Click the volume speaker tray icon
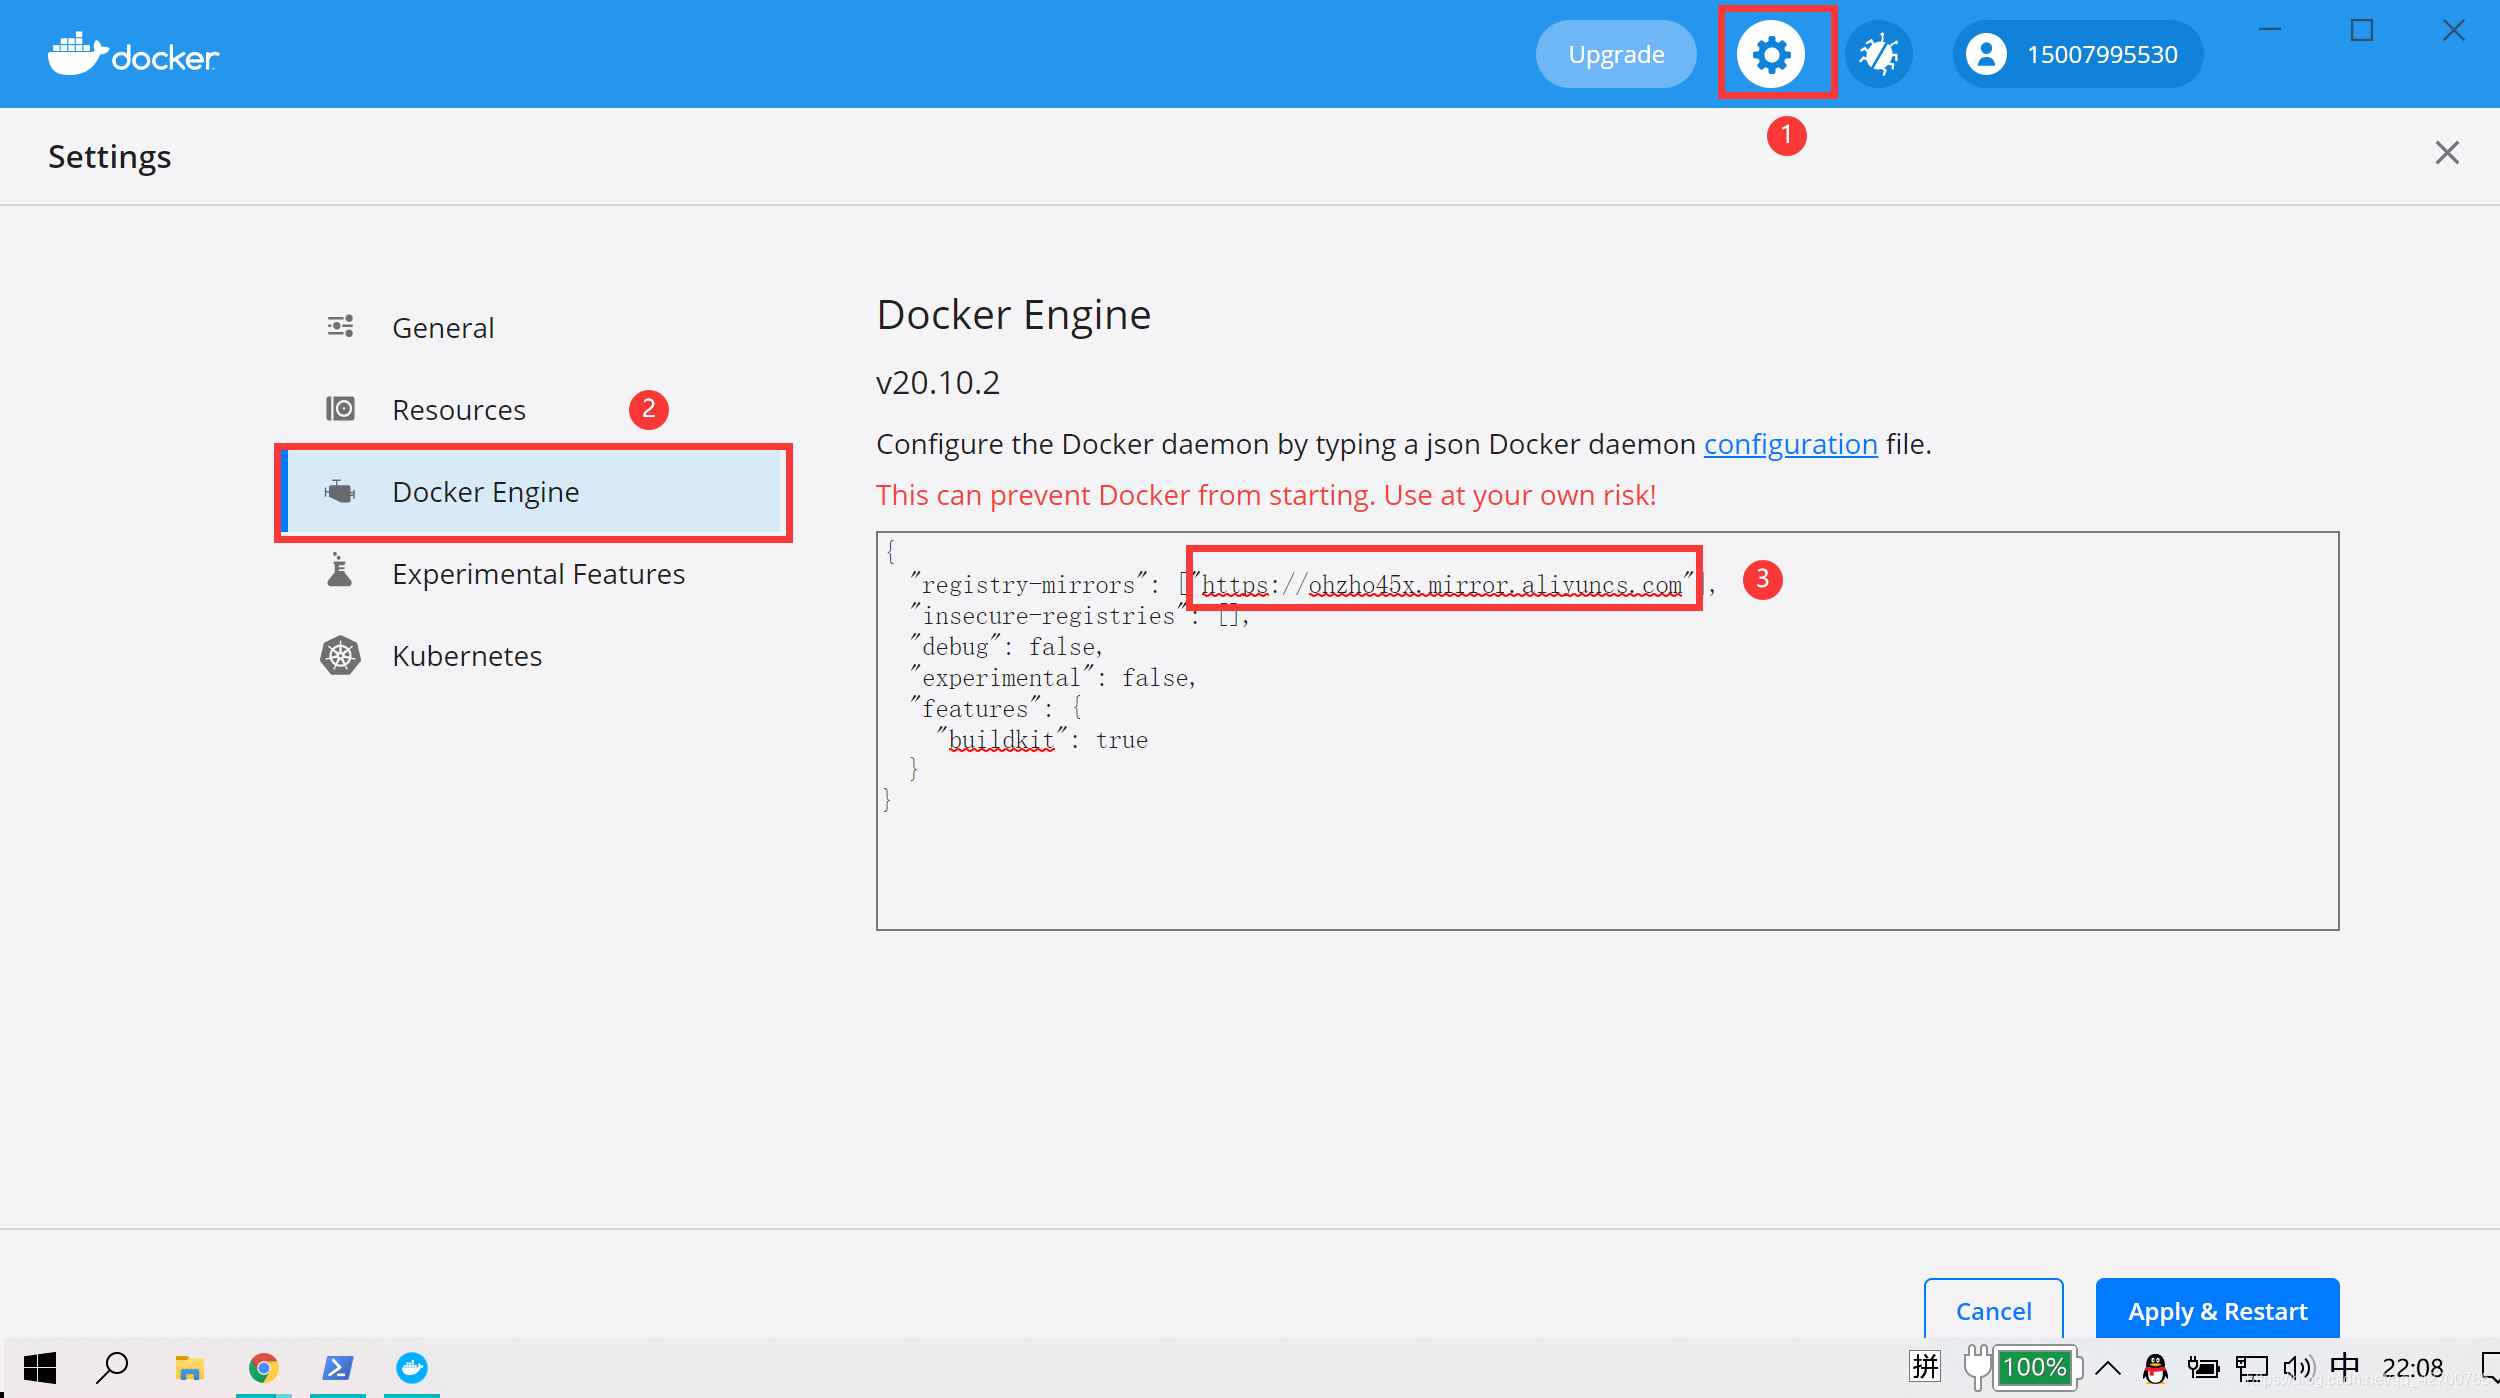 click(2298, 1367)
